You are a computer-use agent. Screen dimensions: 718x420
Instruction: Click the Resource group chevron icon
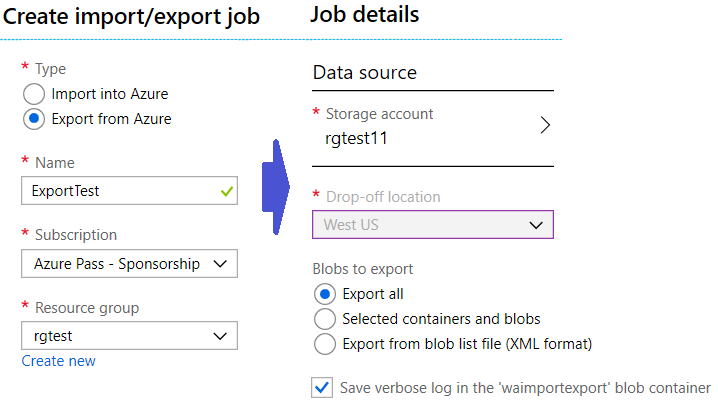pyautogui.click(x=220, y=336)
